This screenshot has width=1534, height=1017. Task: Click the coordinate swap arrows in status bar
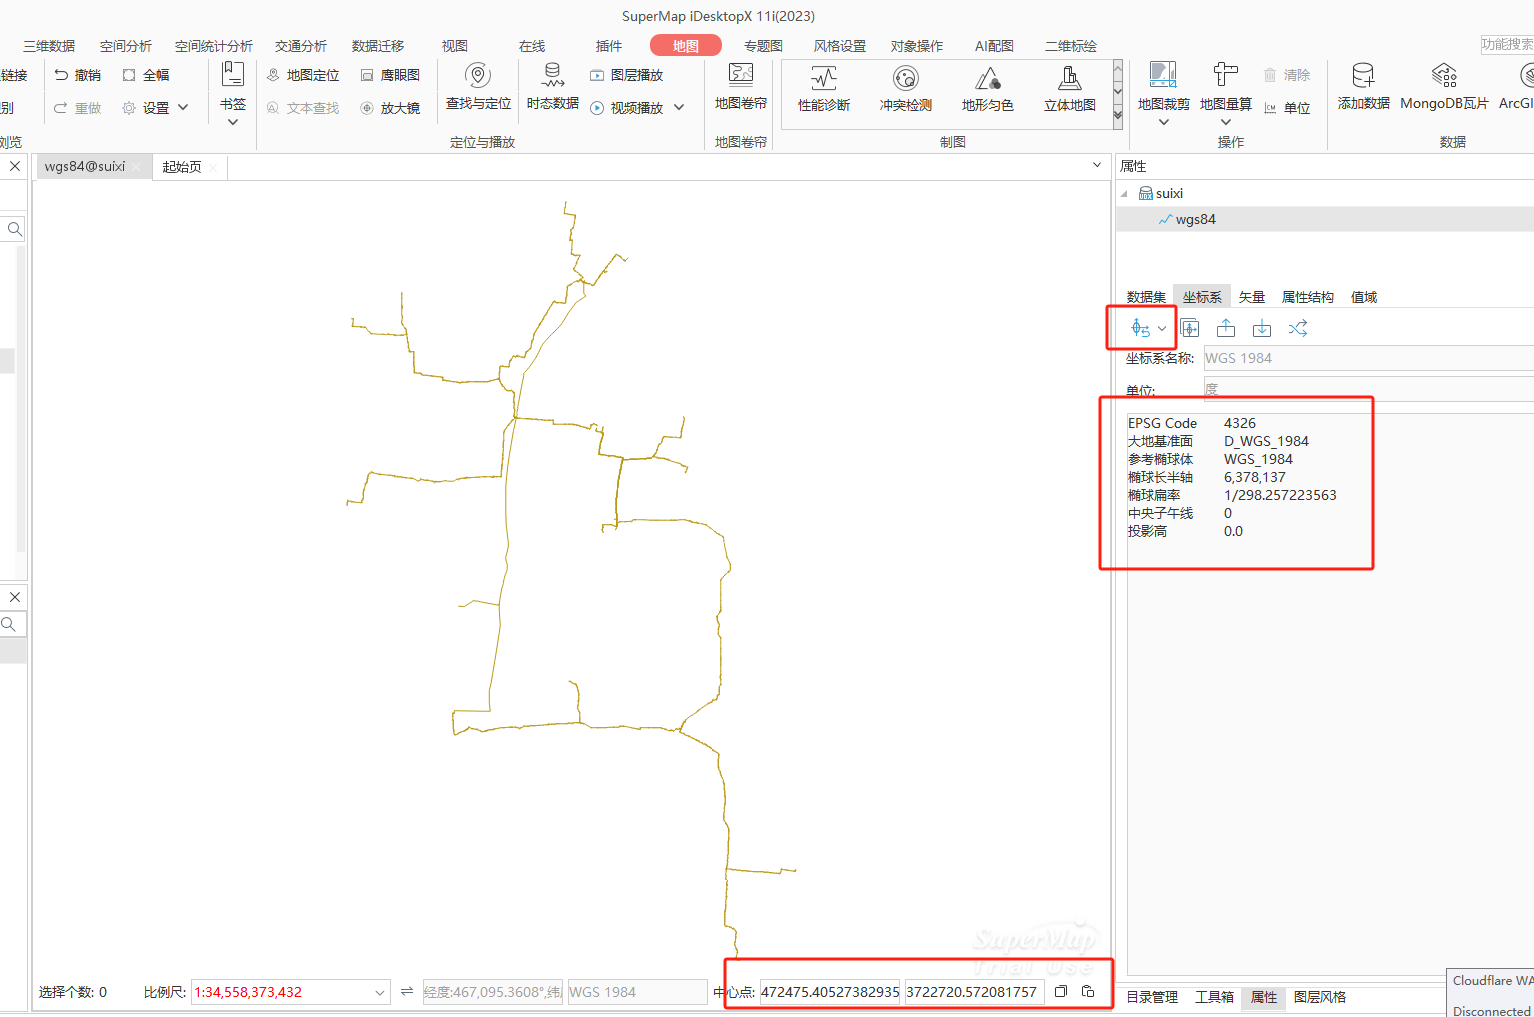[x=407, y=991]
